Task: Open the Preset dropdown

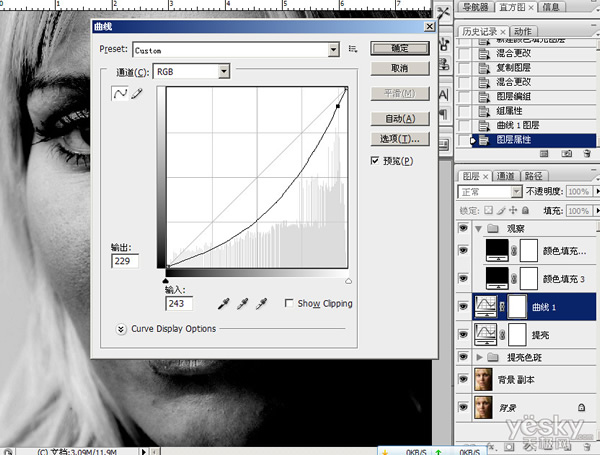Action: pyautogui.click(x=333, y=50)
